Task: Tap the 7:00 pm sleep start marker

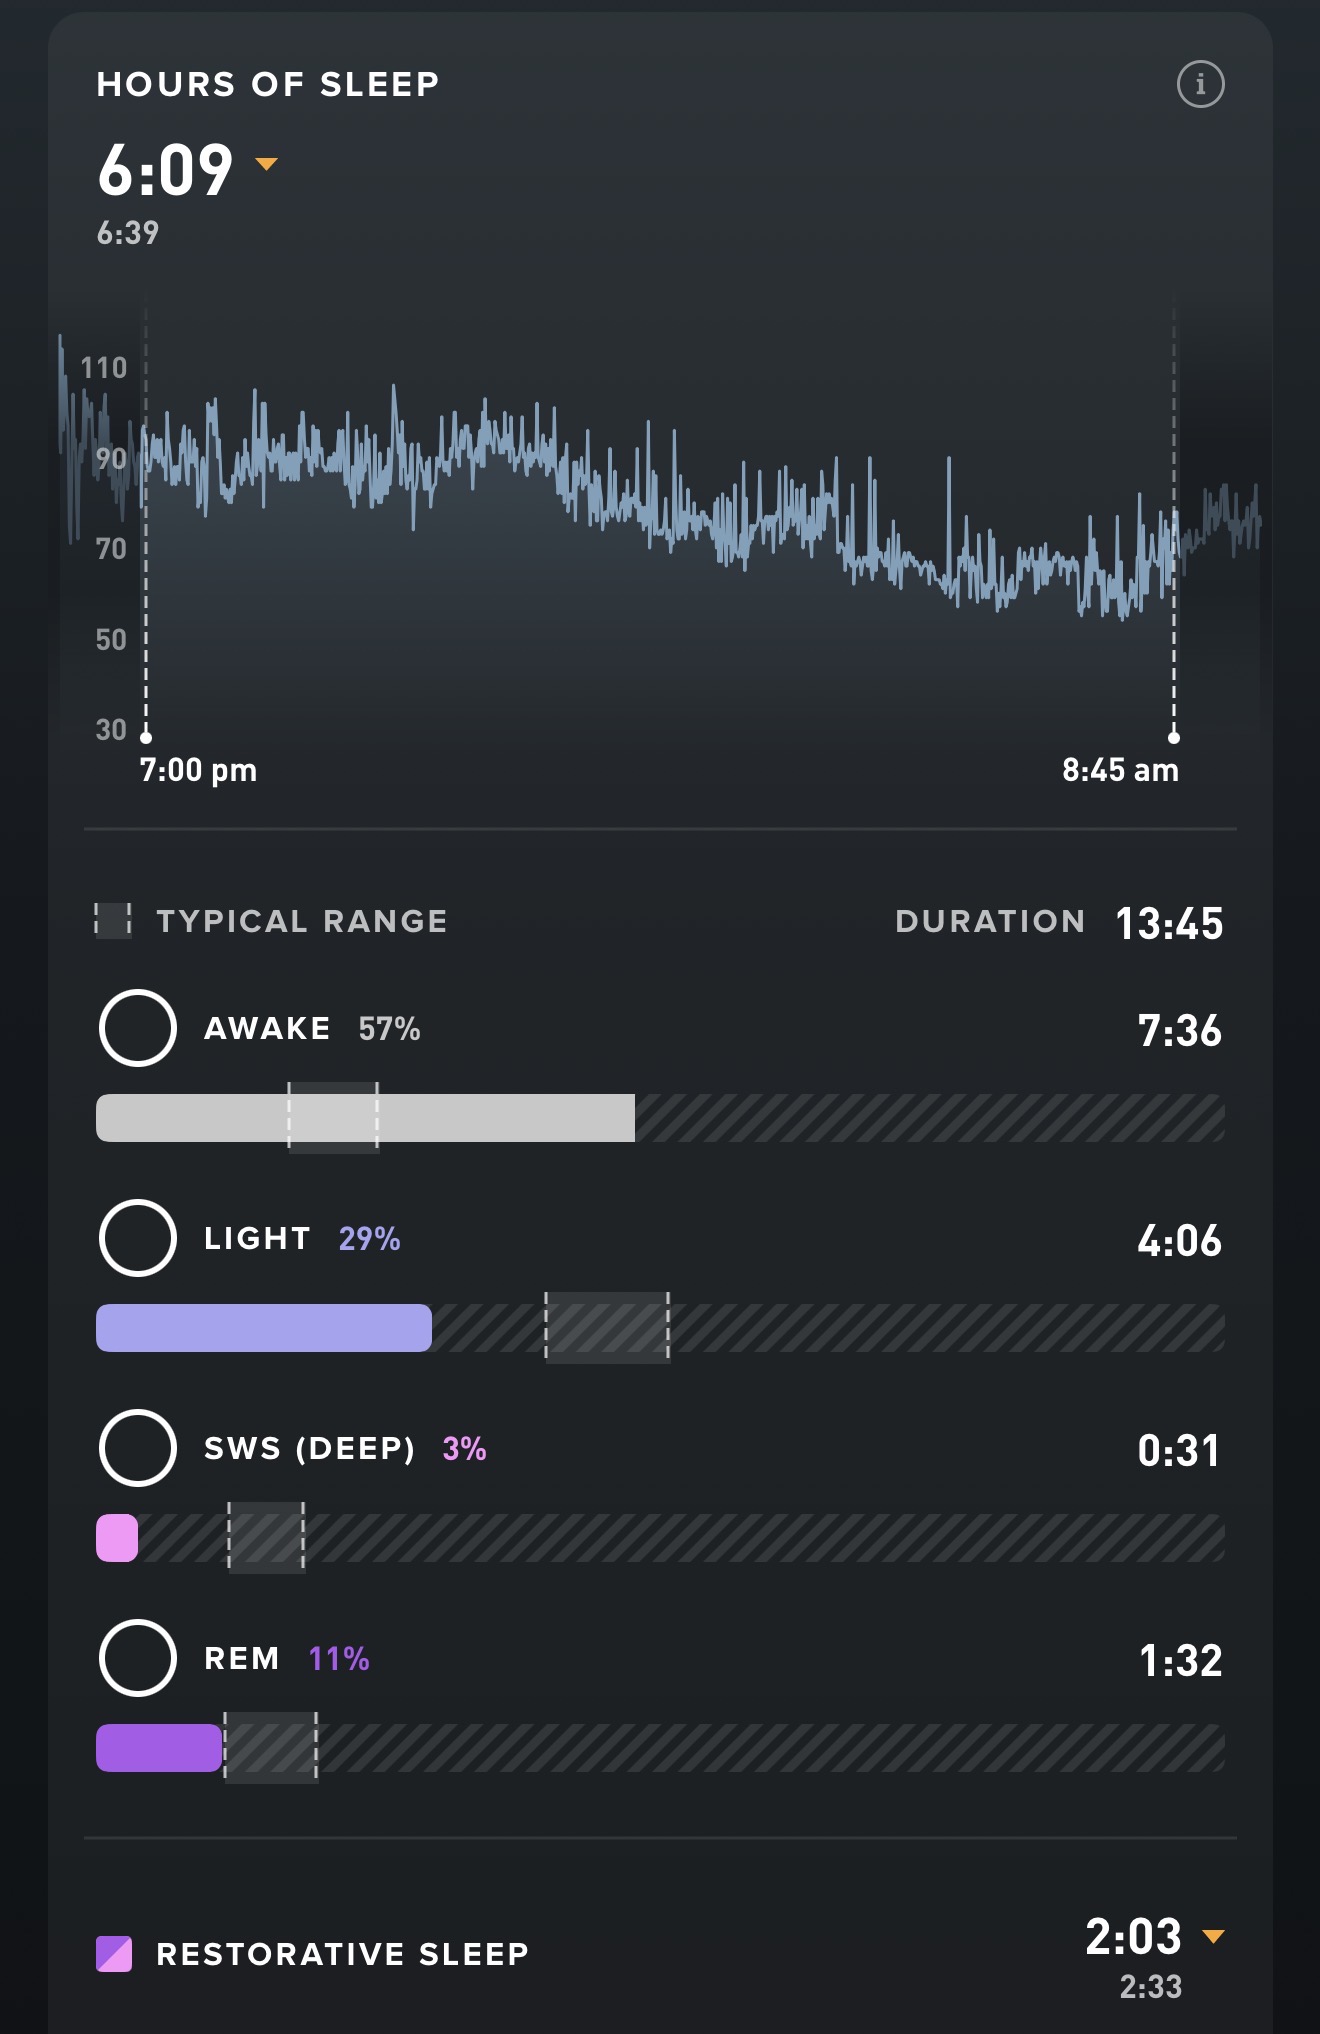Action: [146, 737]
